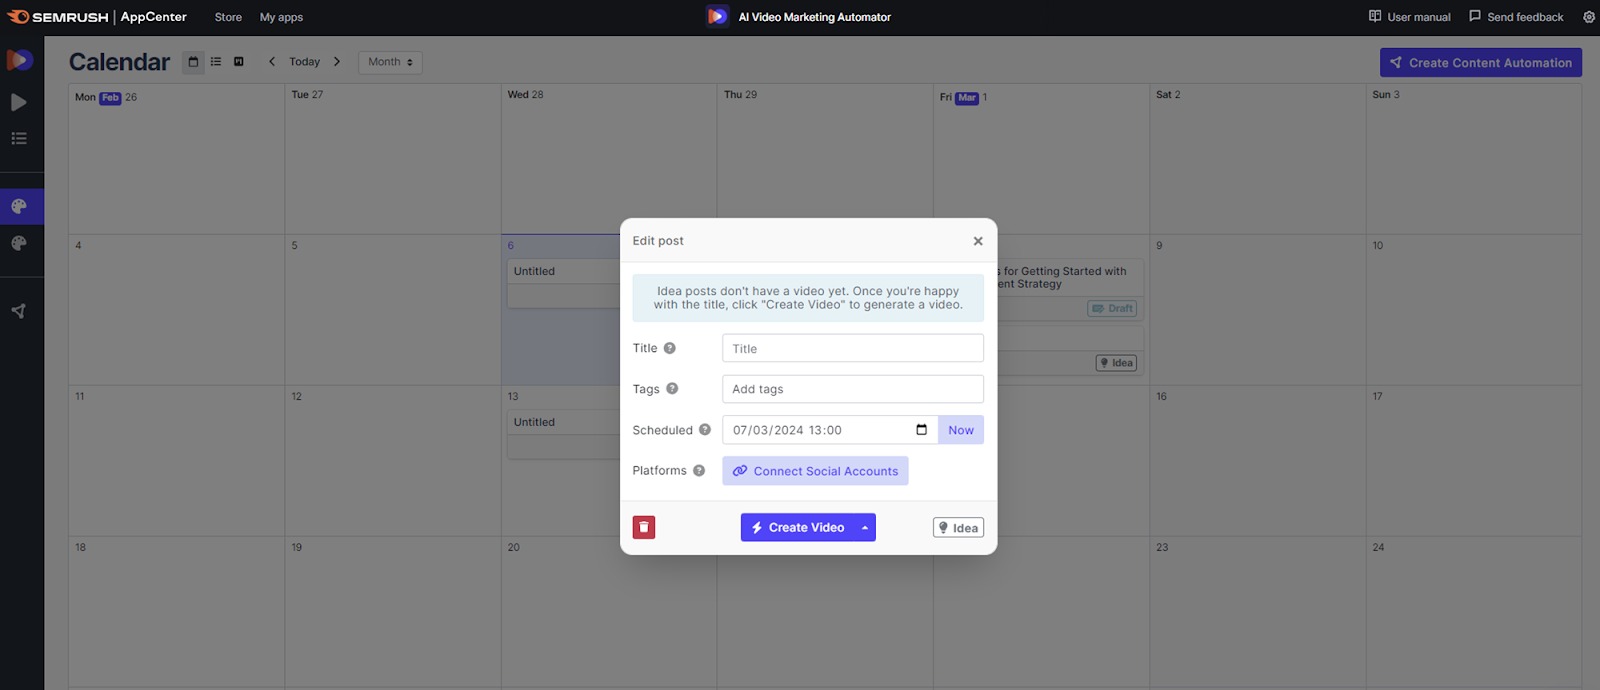Click the paper plane icon in the left sidebar

pos(19,311)
